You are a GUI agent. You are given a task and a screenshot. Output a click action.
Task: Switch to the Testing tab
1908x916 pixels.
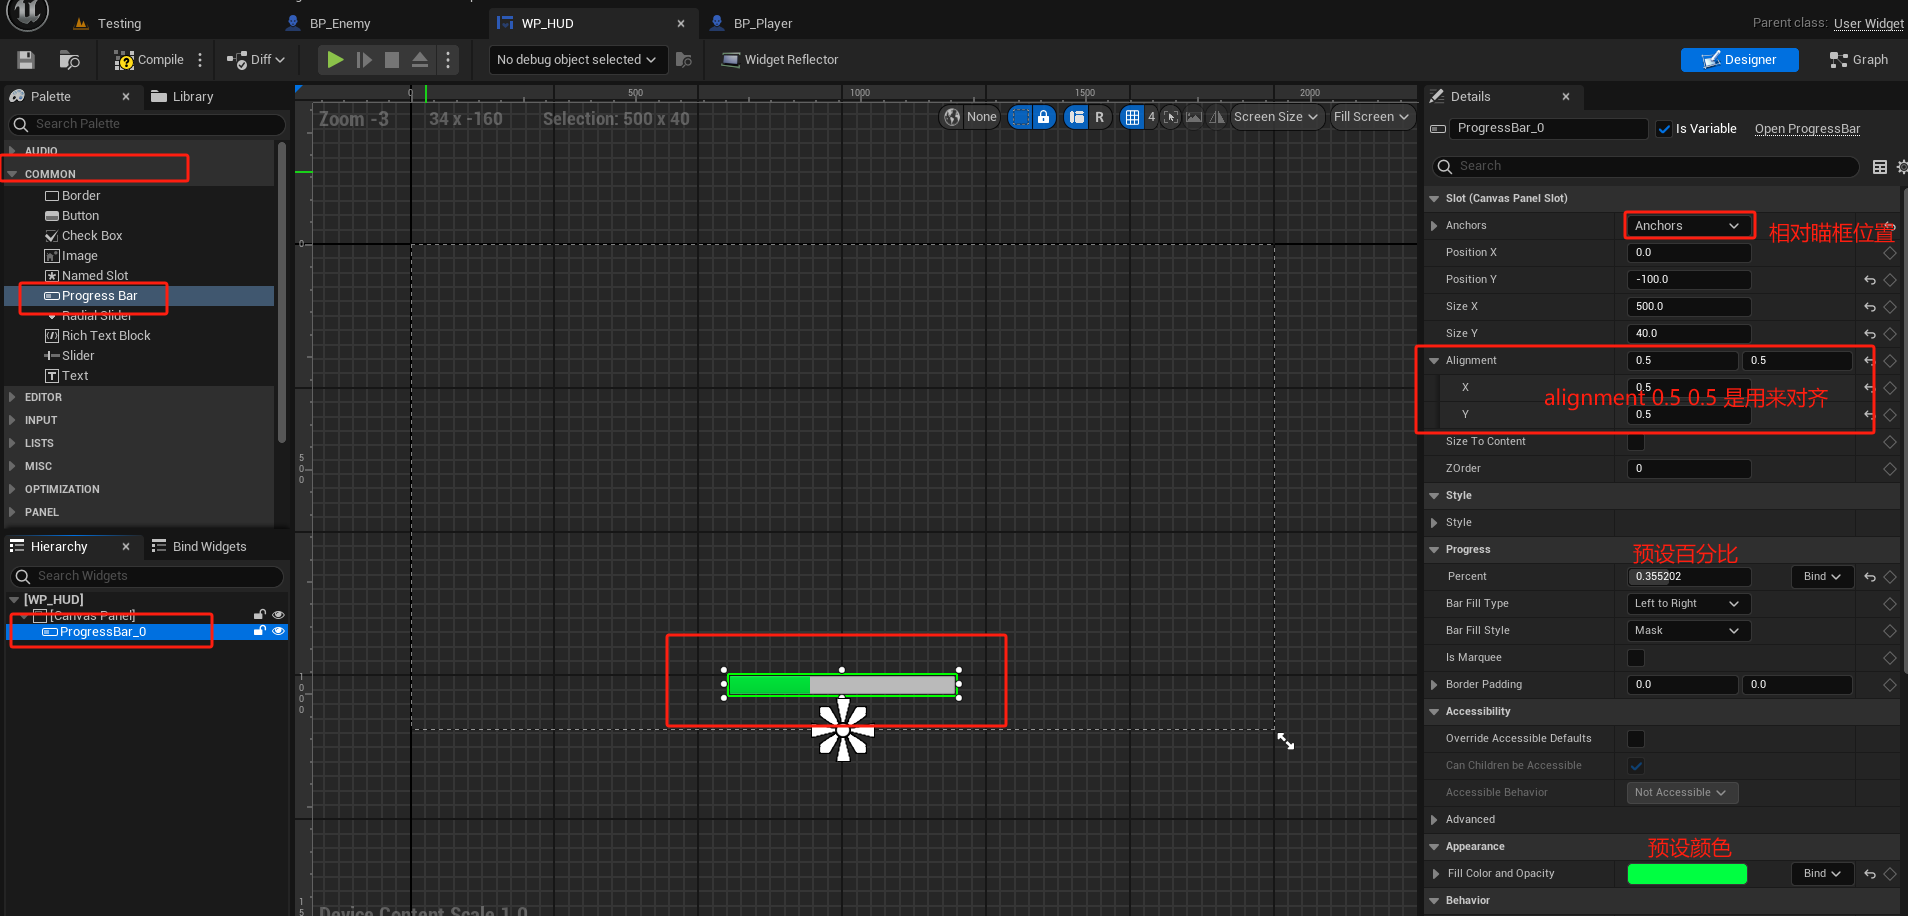pyautogui.click(x=108, y=23)
